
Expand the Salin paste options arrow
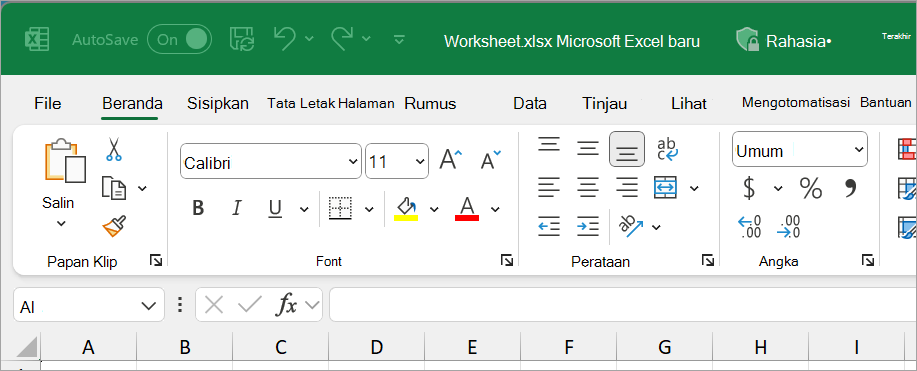click(61, 224)
